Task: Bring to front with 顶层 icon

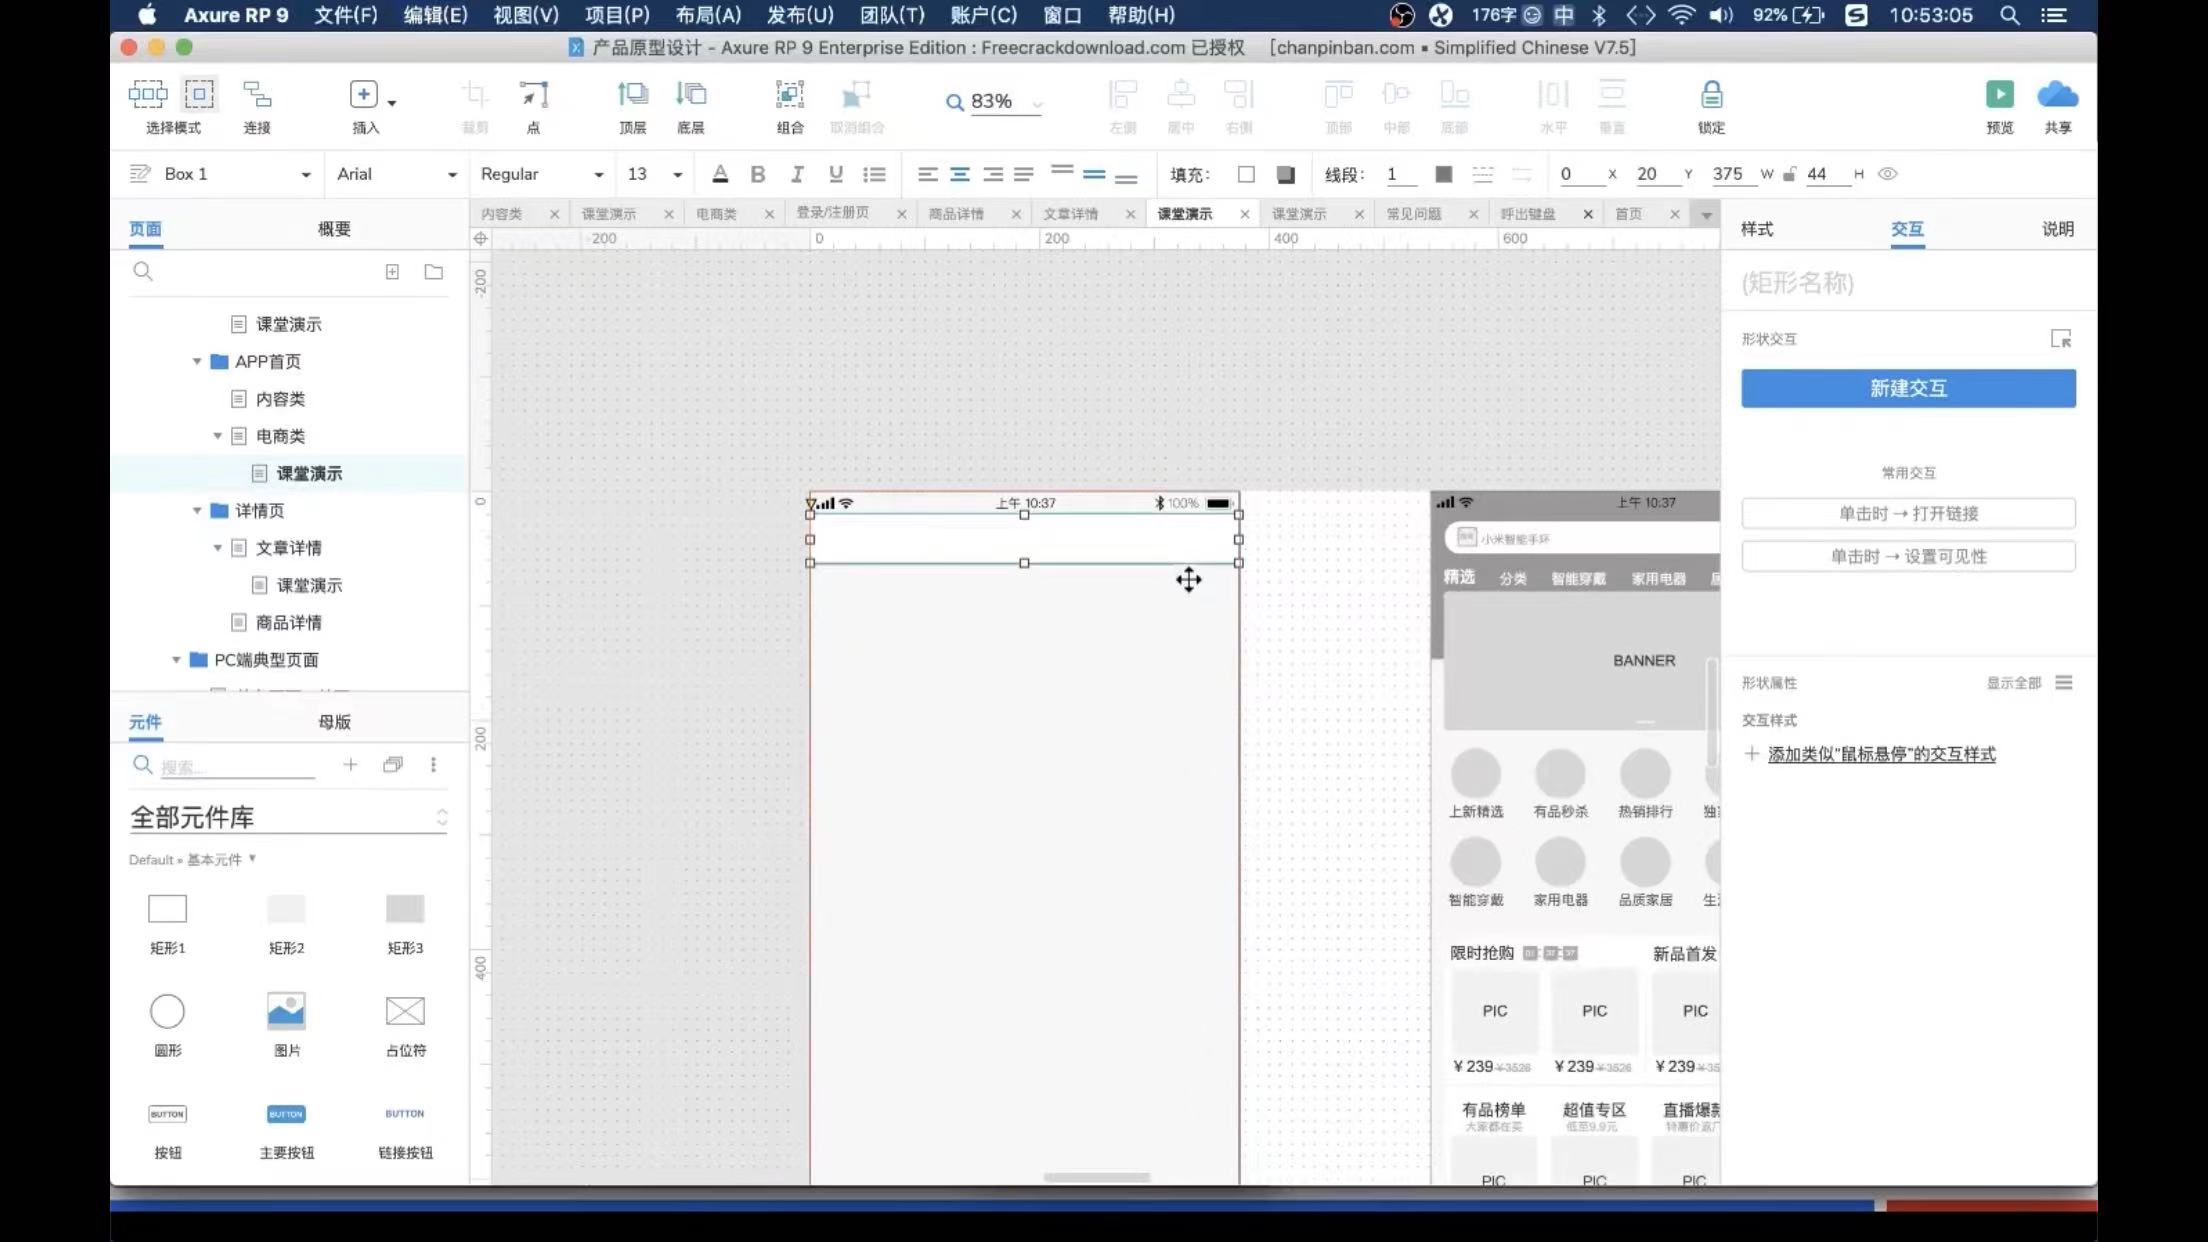Action: [632, 95]
